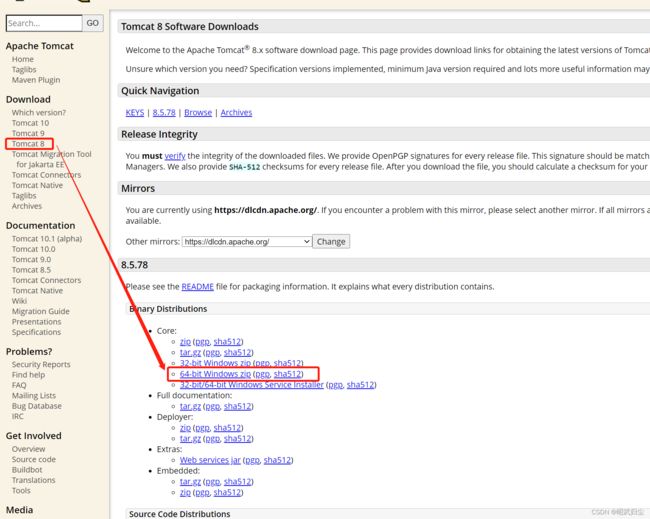Open Tomcat Native link under Download

coord(37,185)
